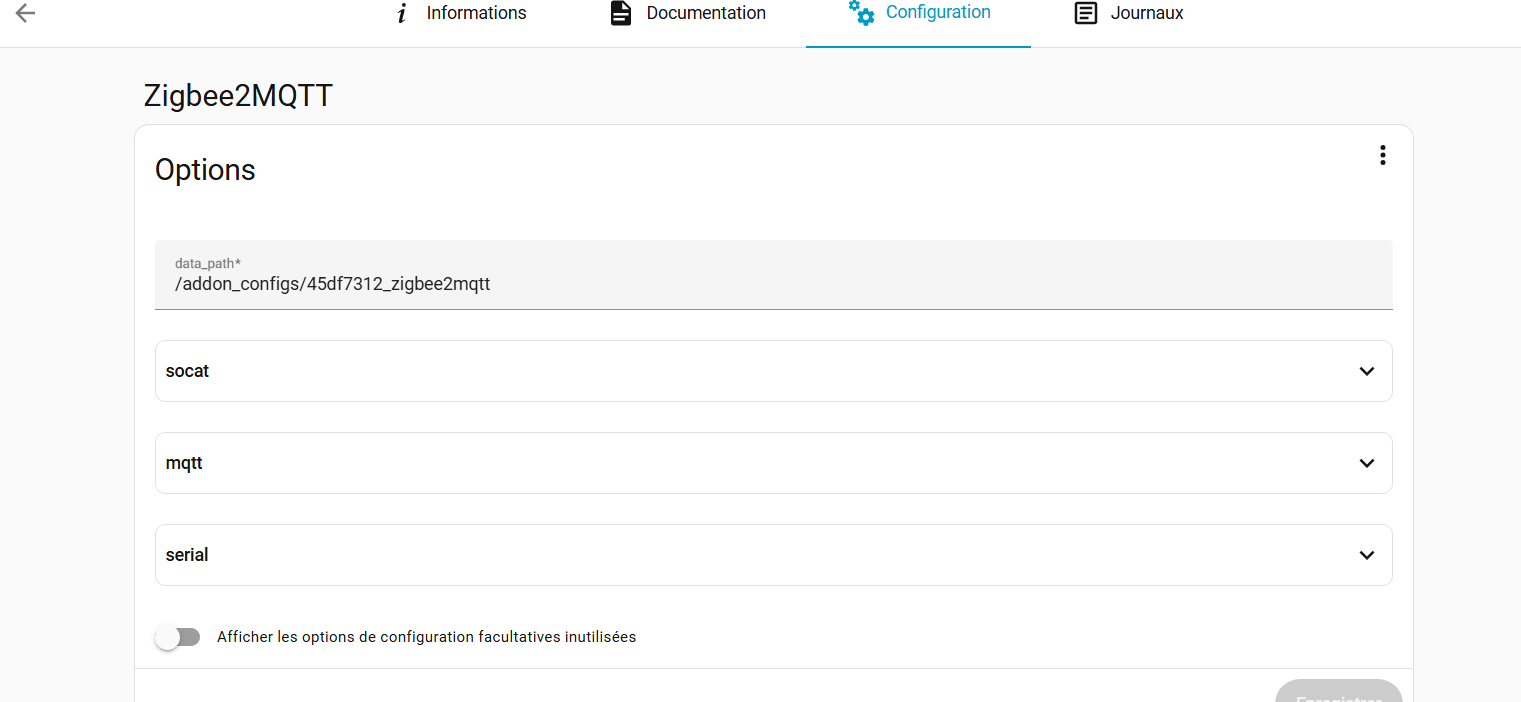Toggle the unused optional configuration switch
This screenshot has width=1521, height=702.
pos(178,637)
